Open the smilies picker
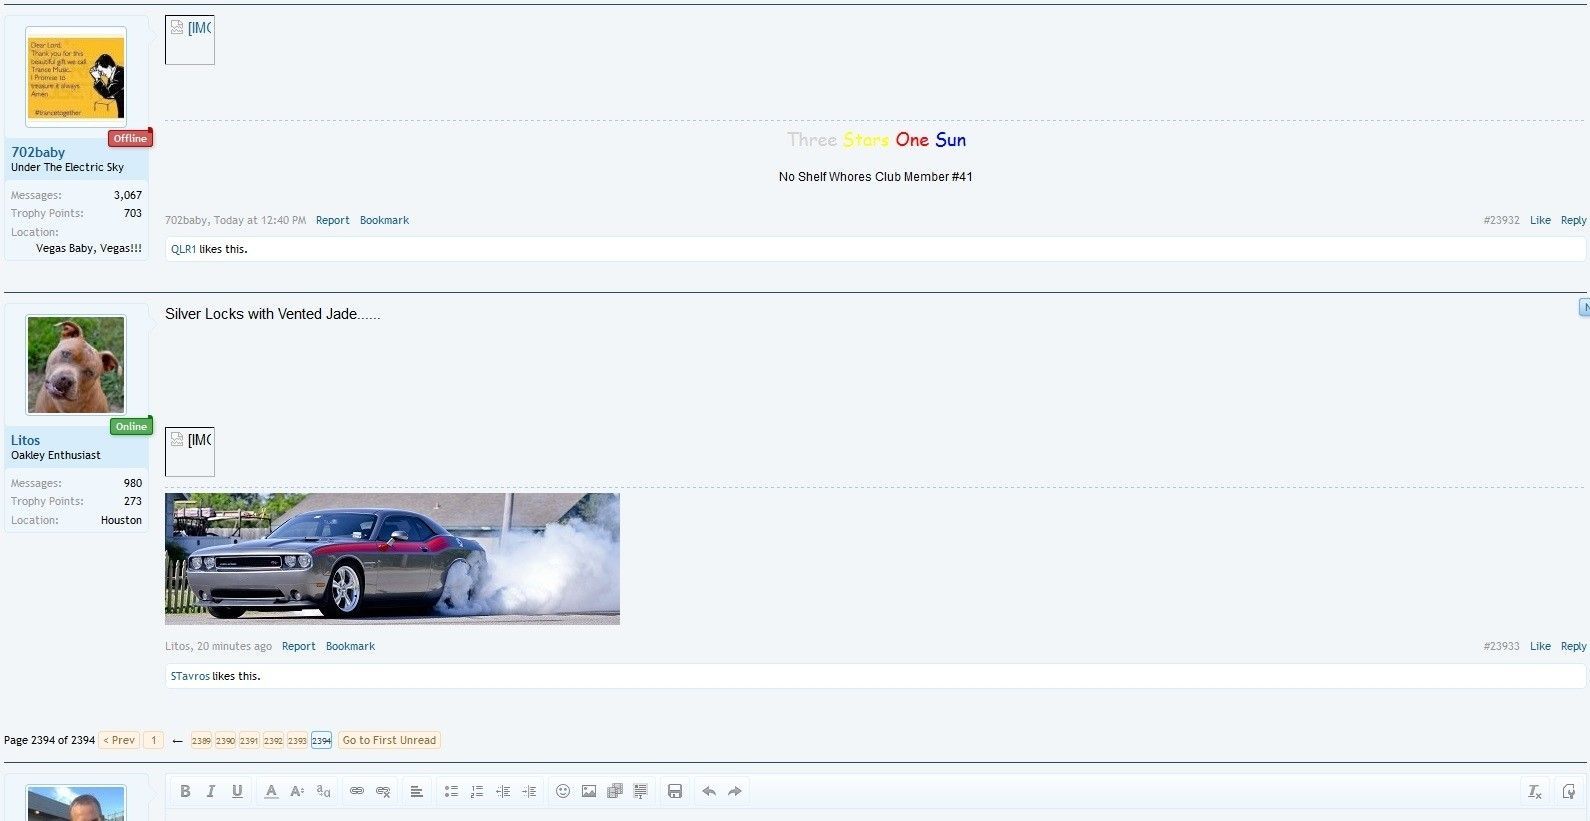 point(563,791)
